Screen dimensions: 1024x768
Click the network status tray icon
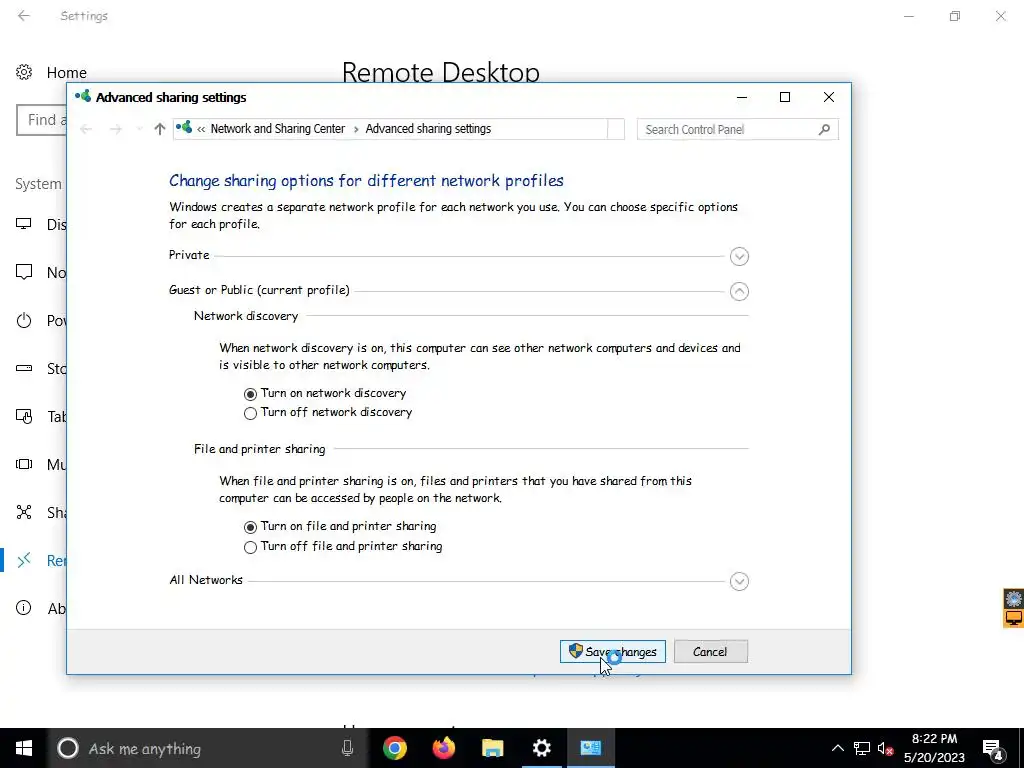coord(862,748)
